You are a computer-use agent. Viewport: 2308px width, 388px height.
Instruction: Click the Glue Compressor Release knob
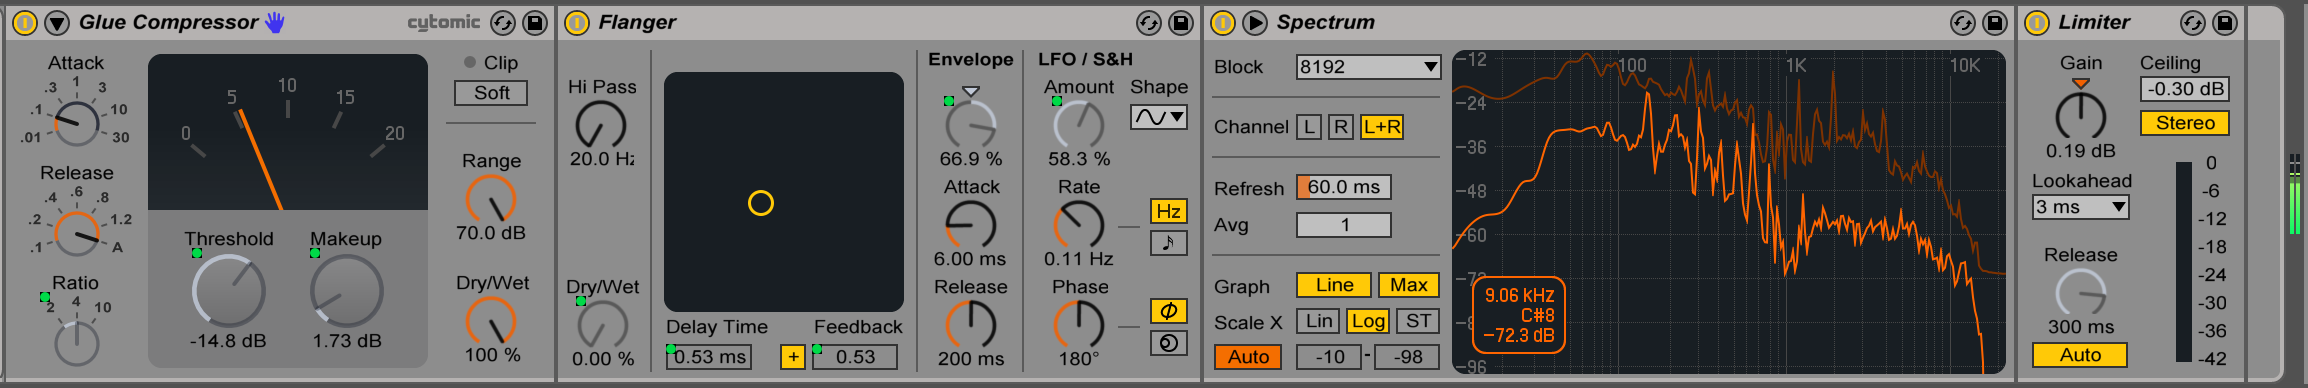76,233
